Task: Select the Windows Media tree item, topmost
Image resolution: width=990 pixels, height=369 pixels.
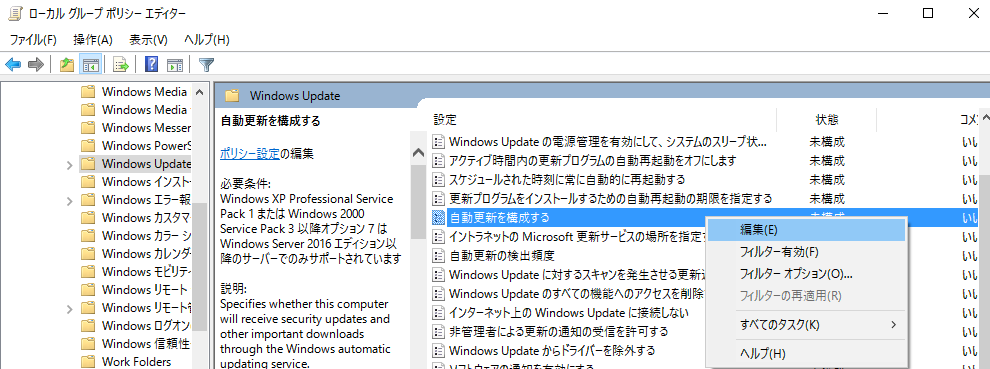Action: (144, 92)
